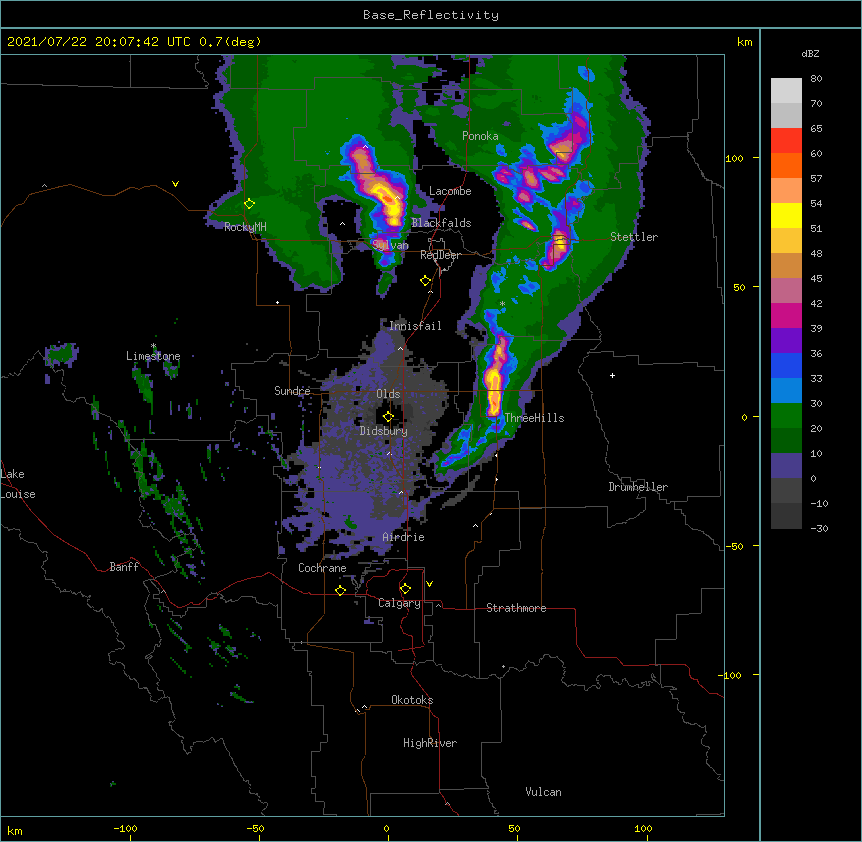Click the yellow marker below Cochrane
Image resolution: width=862 pixels, height=842 pixels.
point(340,590)
